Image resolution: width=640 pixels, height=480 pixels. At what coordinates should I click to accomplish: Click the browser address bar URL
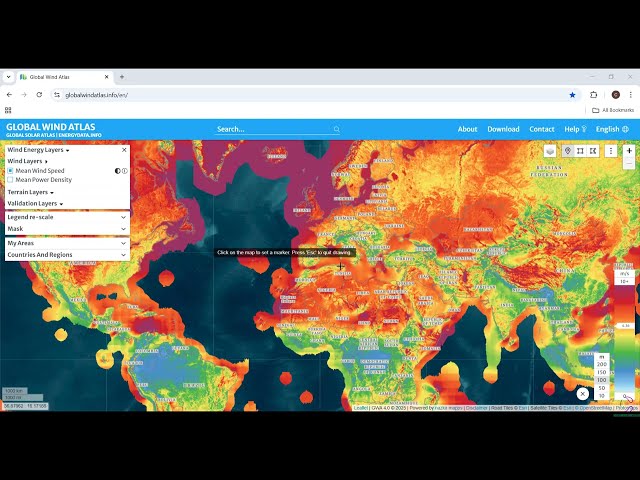[x=96, y=95]
